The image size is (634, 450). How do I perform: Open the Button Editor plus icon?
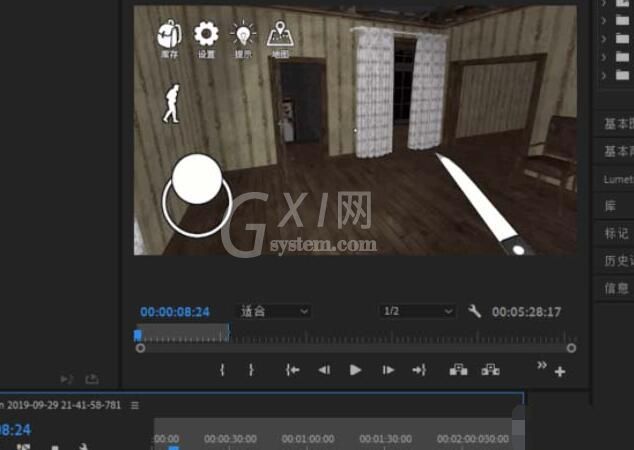560,372
